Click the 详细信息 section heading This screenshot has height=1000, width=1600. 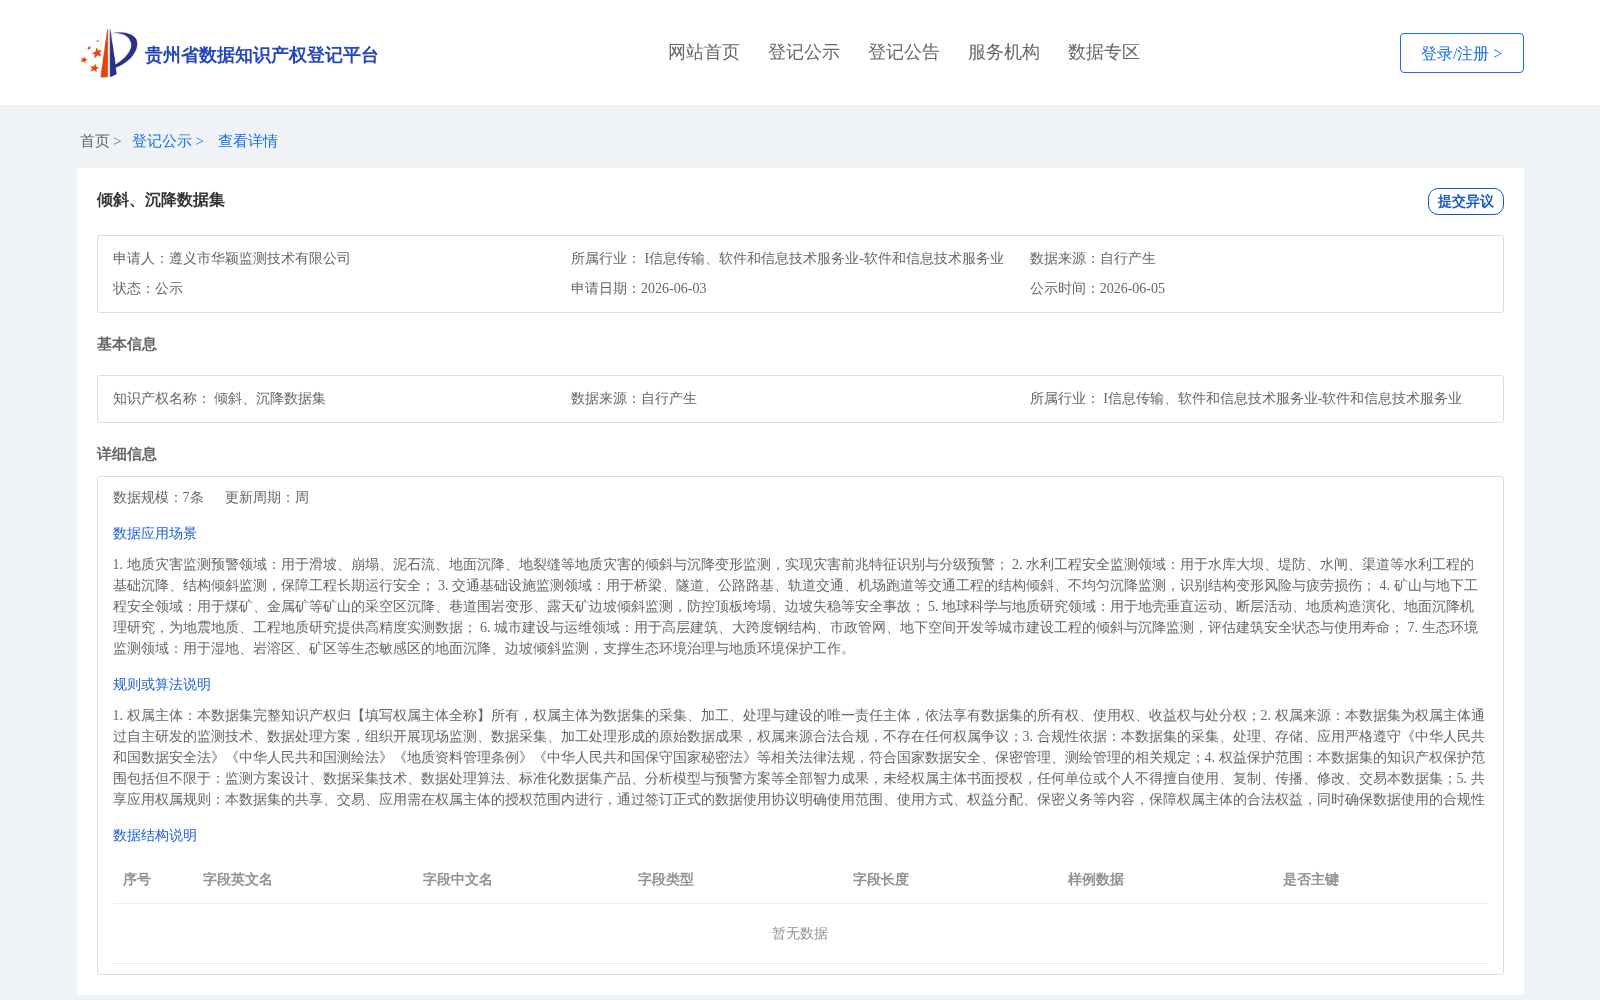[127, 454]
